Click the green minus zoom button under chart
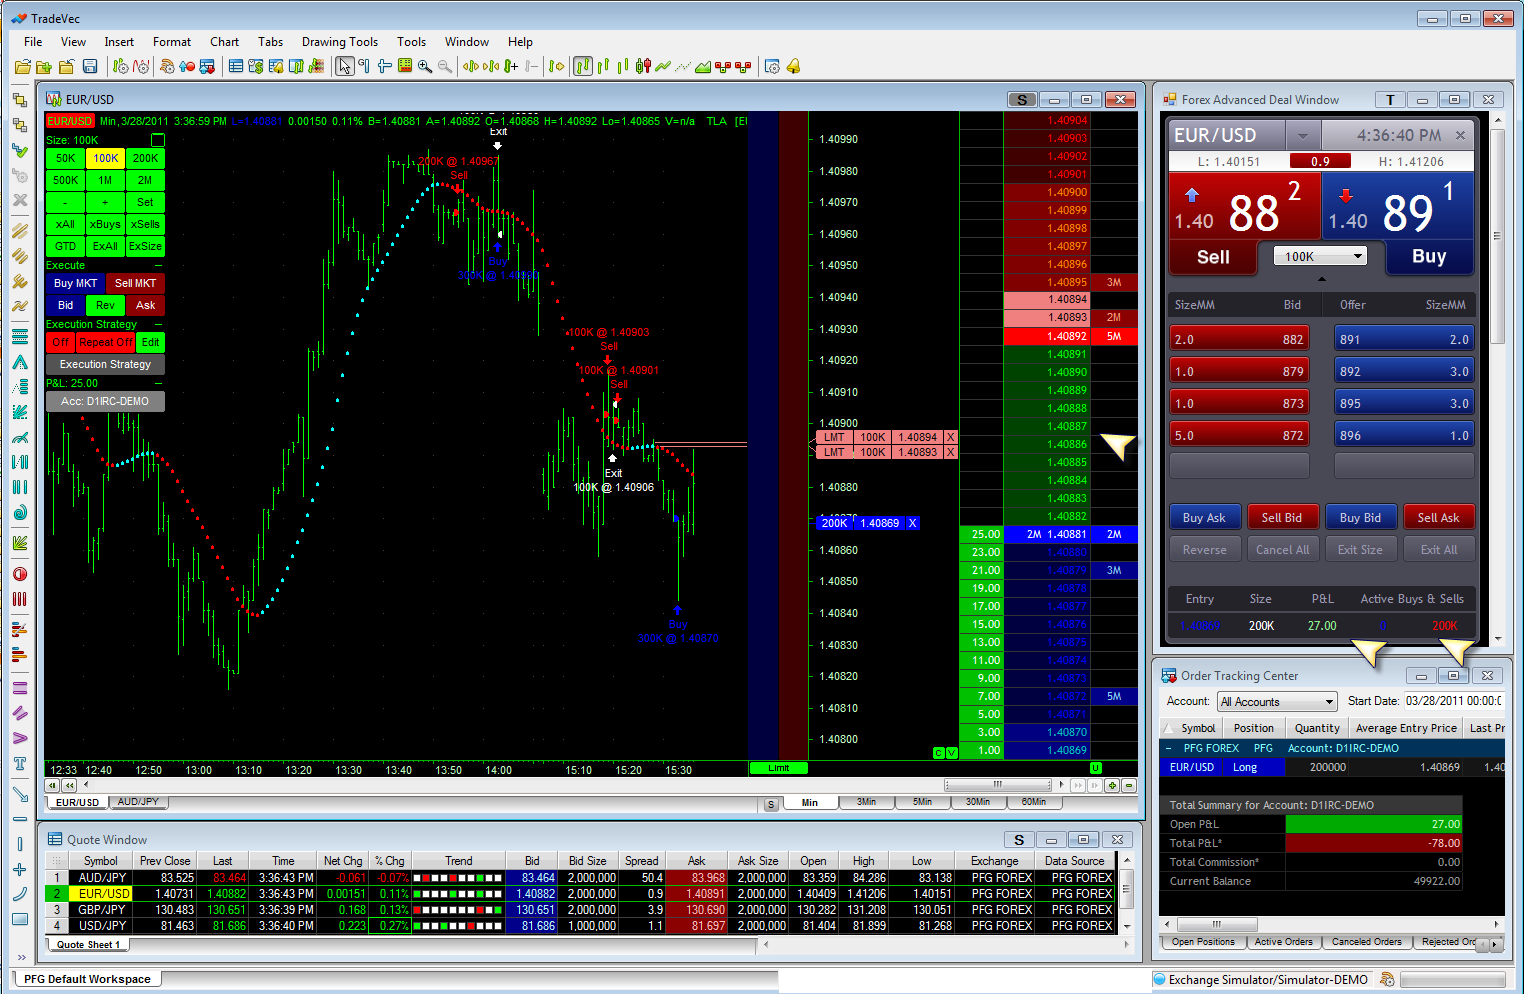 tap(1129, 786)
